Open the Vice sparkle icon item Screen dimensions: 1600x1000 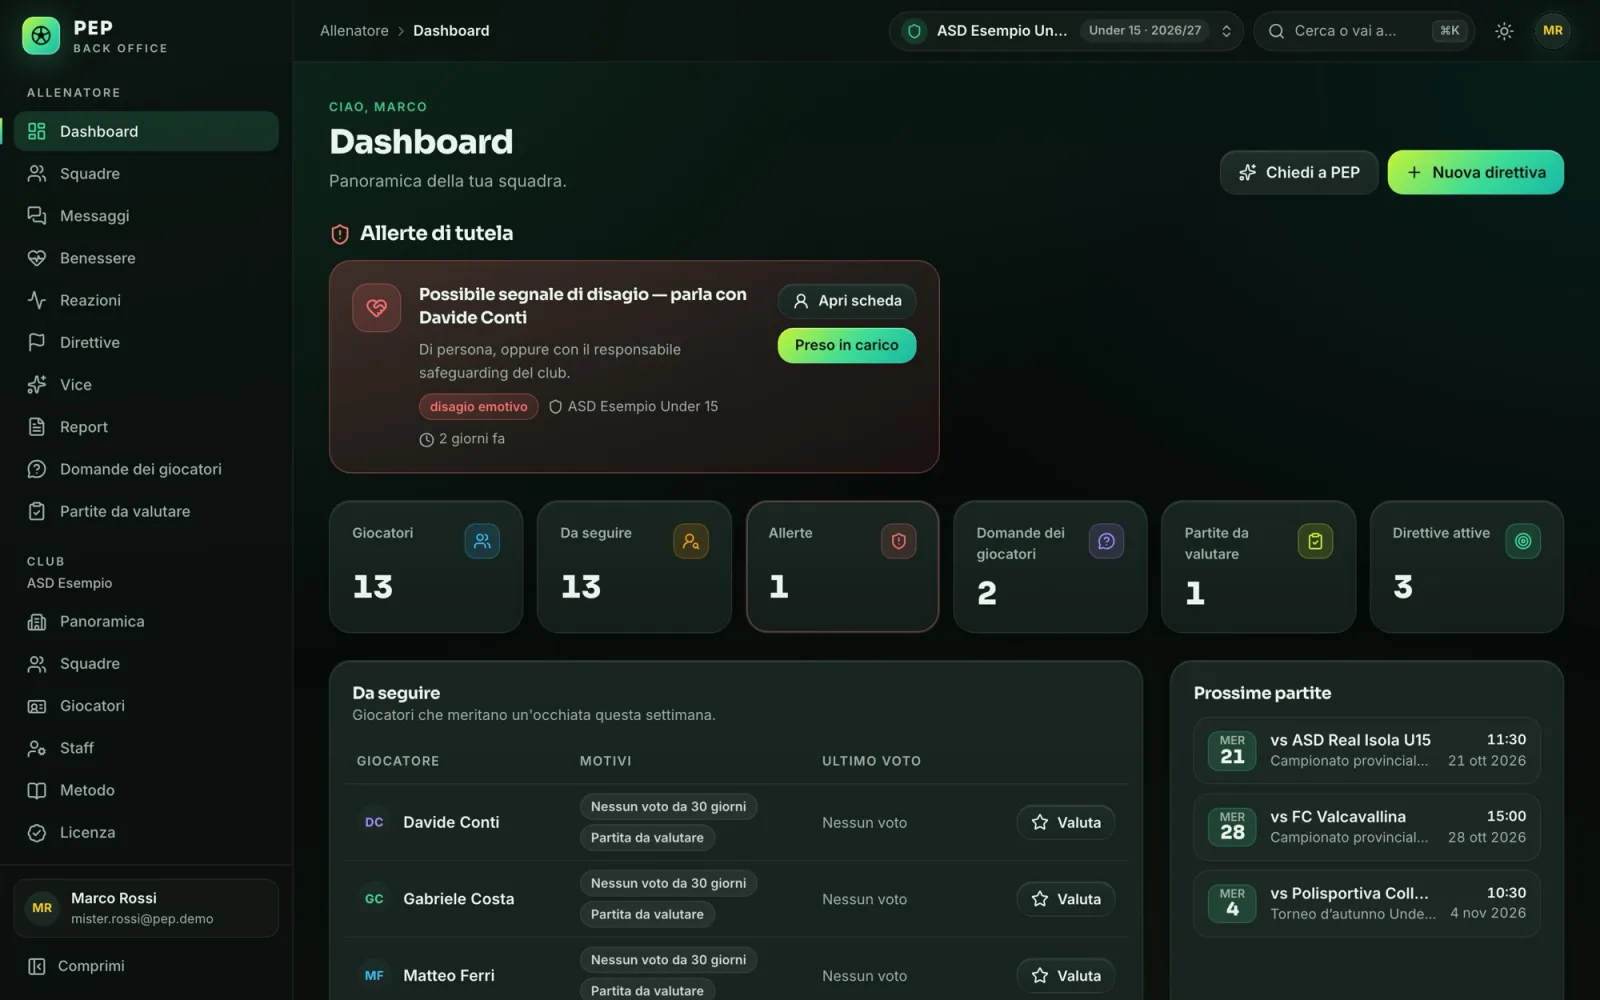point(37,384)
